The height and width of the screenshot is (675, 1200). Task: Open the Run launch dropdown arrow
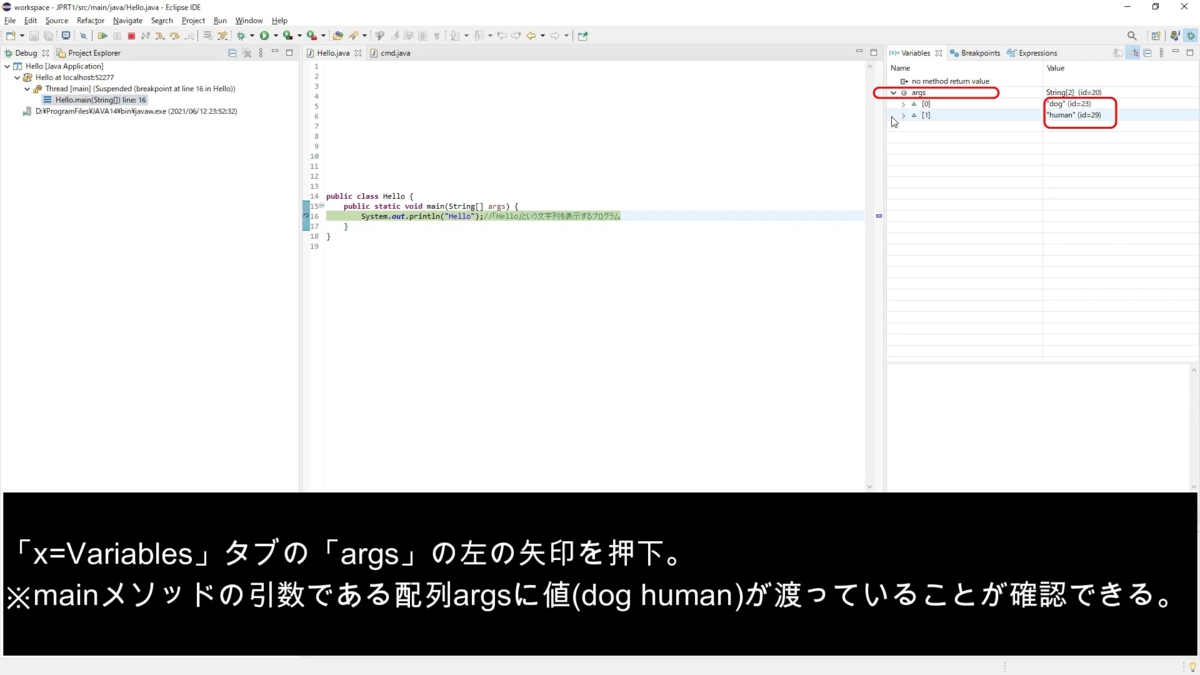pos(275,36)
